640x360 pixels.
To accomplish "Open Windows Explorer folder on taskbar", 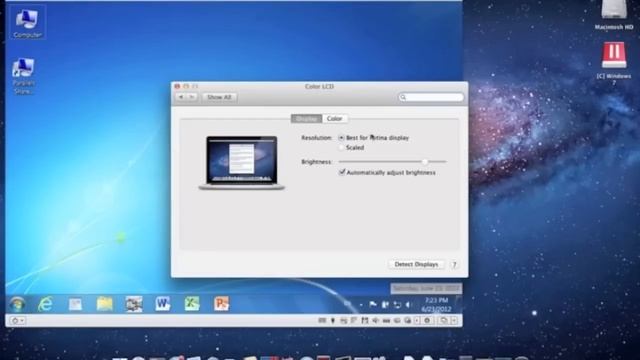I will tap(104, 304).
